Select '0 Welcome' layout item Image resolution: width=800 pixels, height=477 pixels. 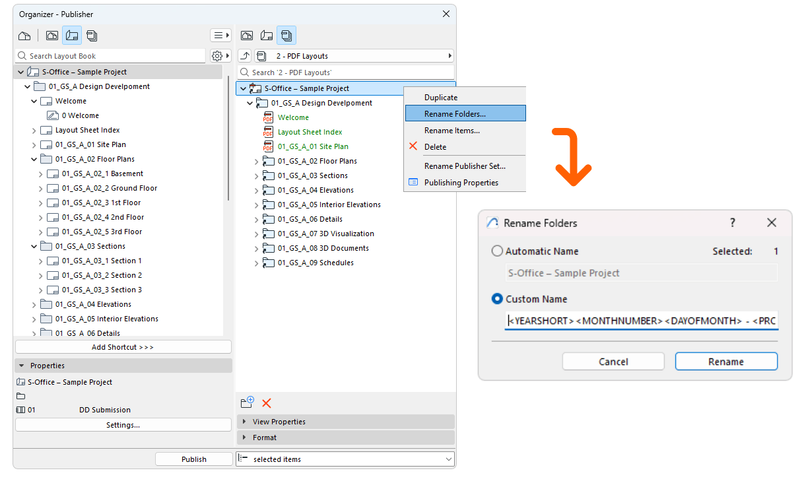(80, 116)
